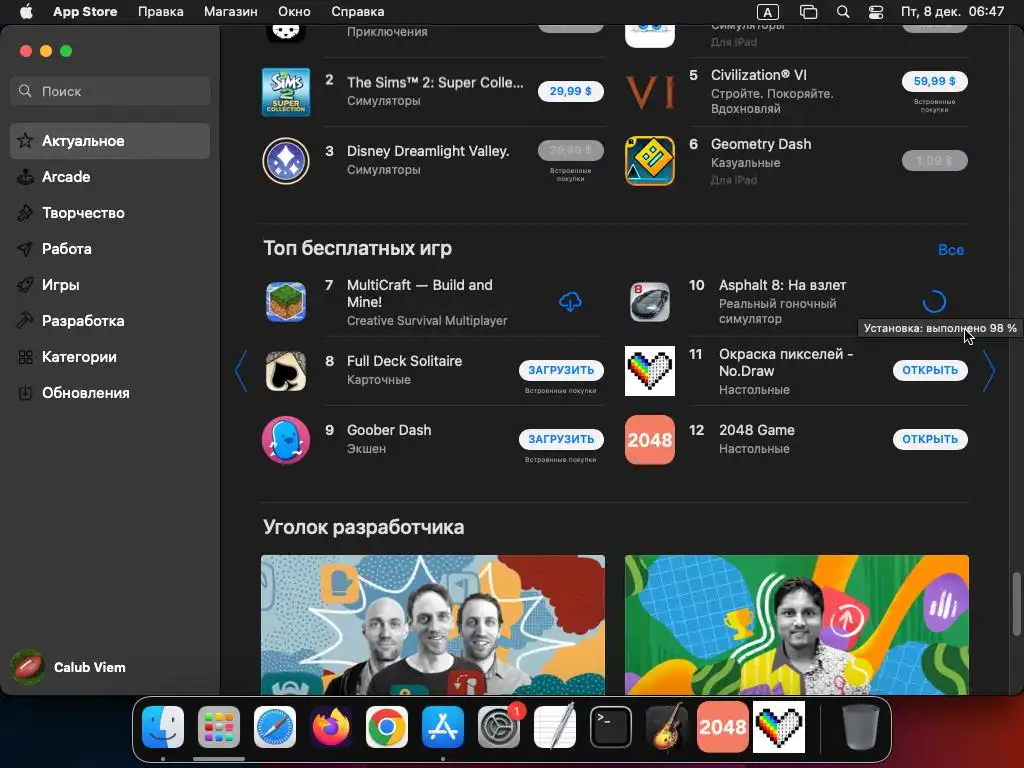
Task: Buy The Sims 2 for 29,99 $
Action: [570, 91]
